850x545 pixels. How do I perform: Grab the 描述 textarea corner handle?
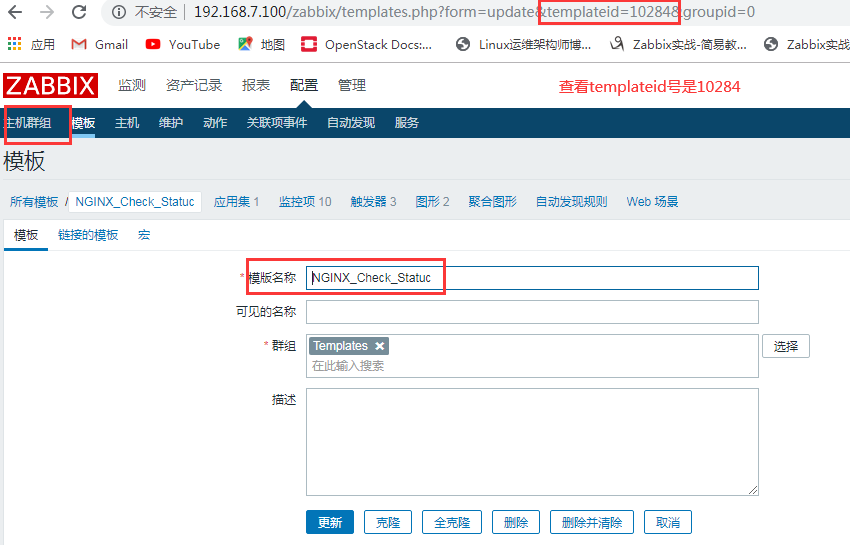point(753,490)
